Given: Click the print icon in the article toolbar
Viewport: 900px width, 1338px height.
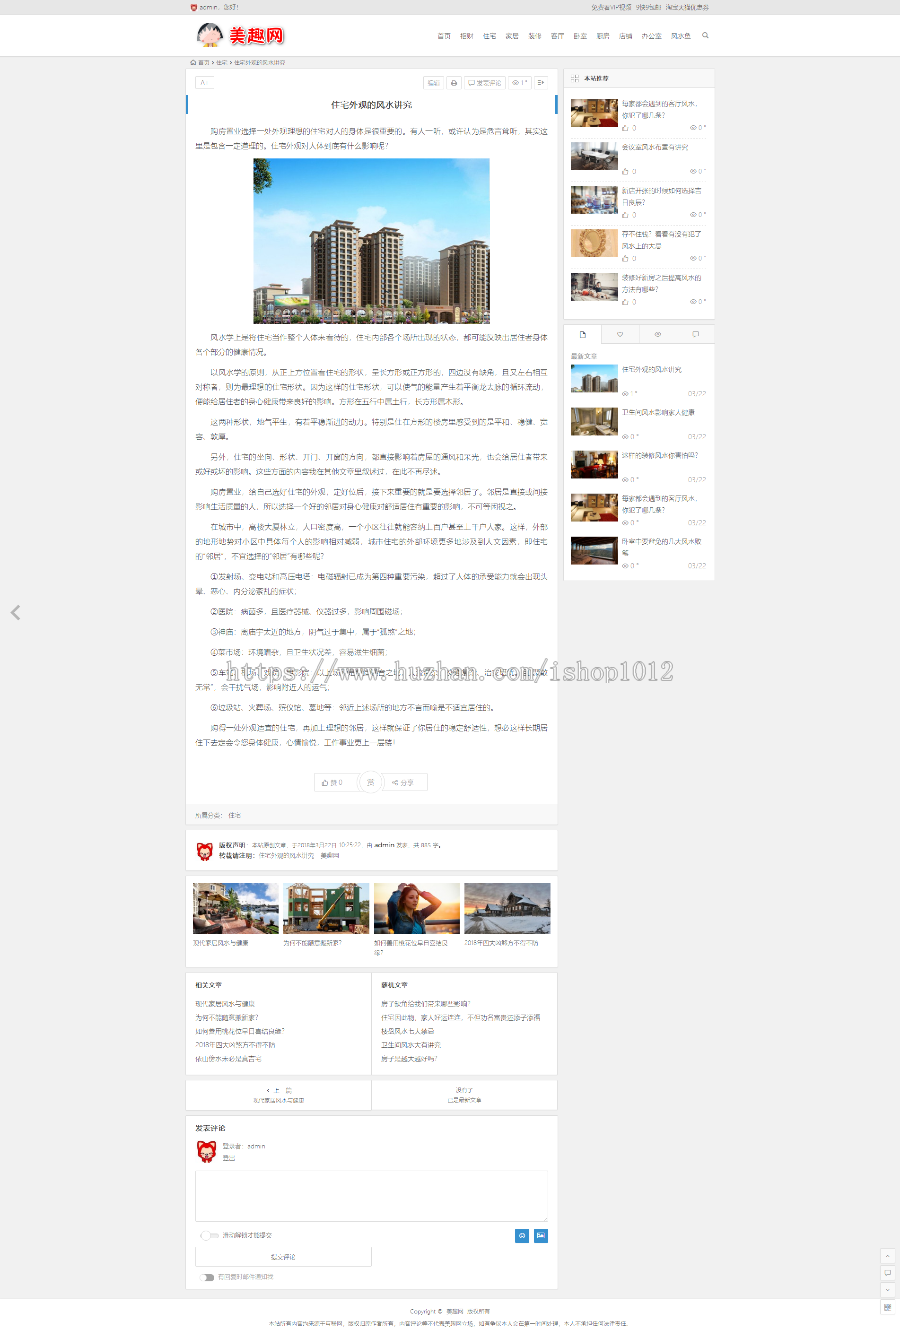Looking at the screenshot, I should tap(454, 83).
